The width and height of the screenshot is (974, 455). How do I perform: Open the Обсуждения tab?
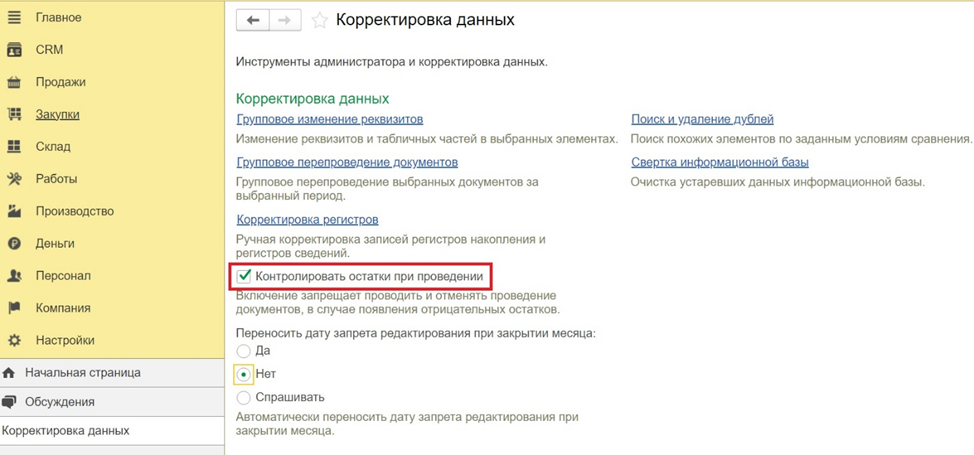60,402
